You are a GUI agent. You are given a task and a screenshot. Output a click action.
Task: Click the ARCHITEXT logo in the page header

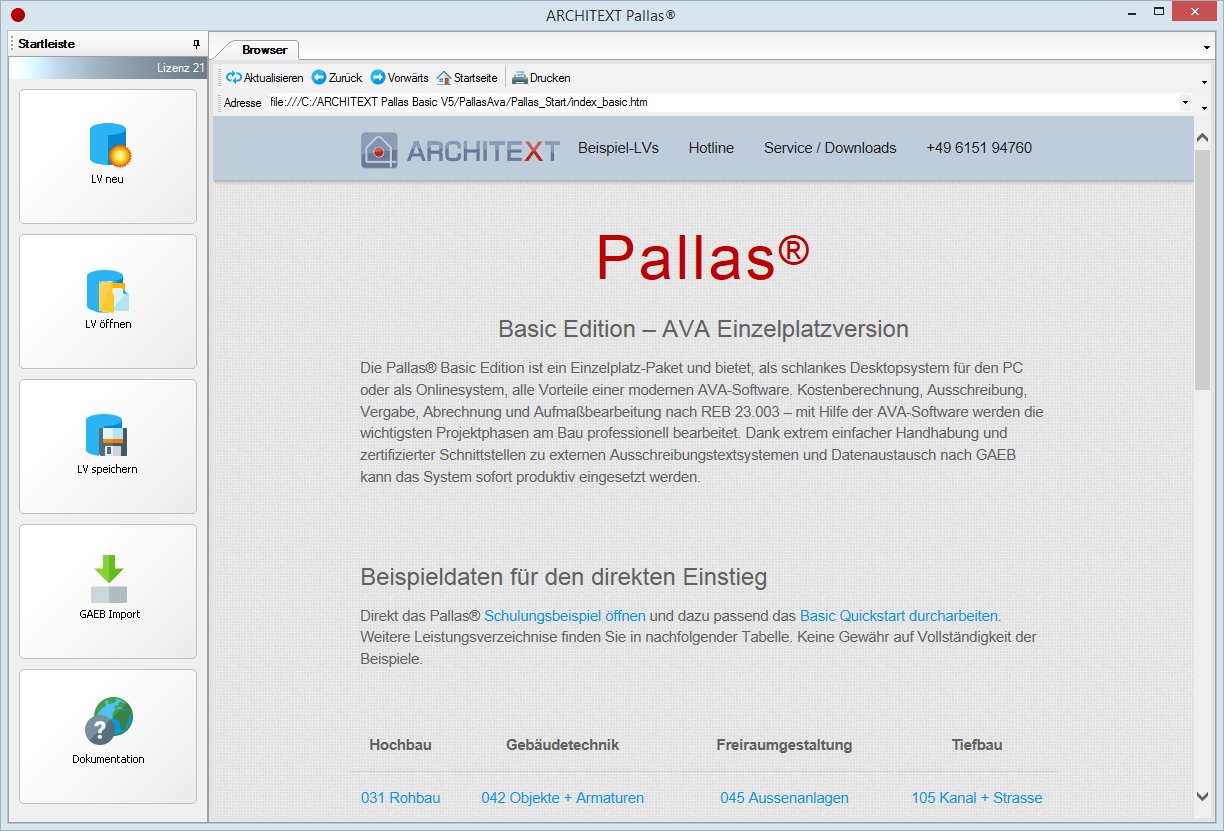460,150
